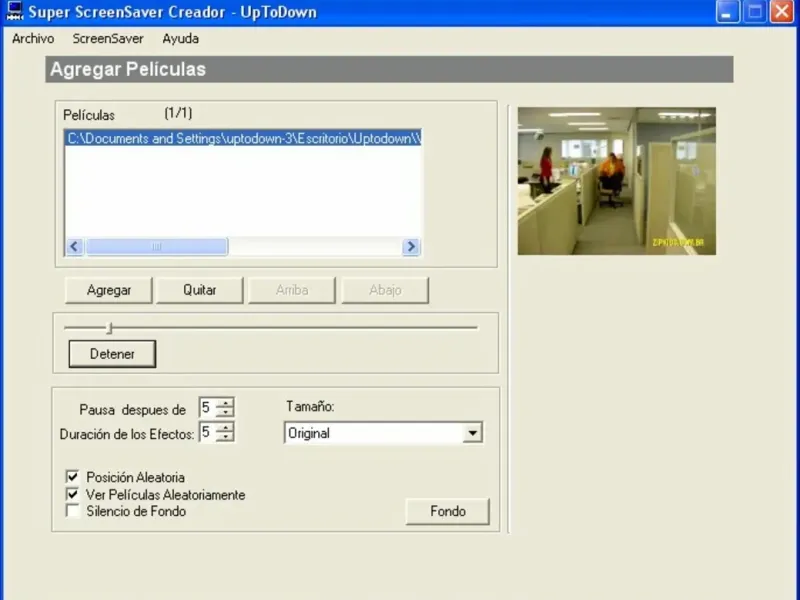Uncheck the Posición Aleatoria checkbox
The image size is (800, 600).
pos(72,477)
